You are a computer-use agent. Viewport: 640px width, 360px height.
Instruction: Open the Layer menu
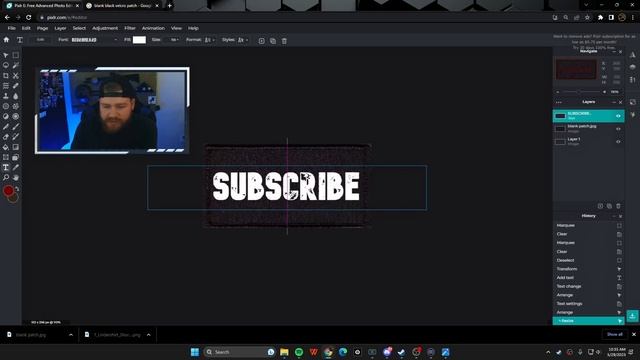(x=60, y=28)
